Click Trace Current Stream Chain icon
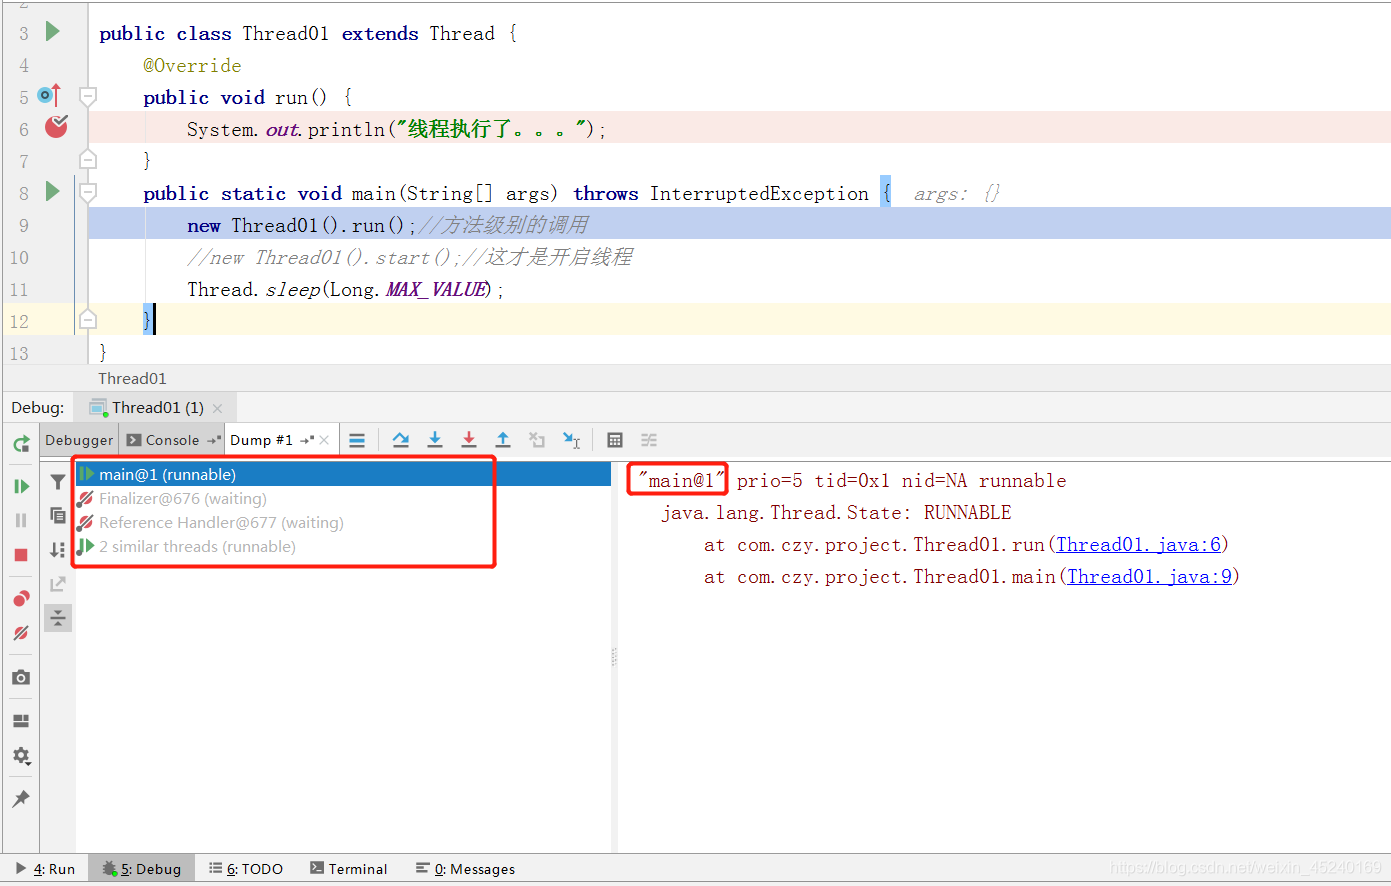This screenshot has width=1391, height=886. pos(649,440)
